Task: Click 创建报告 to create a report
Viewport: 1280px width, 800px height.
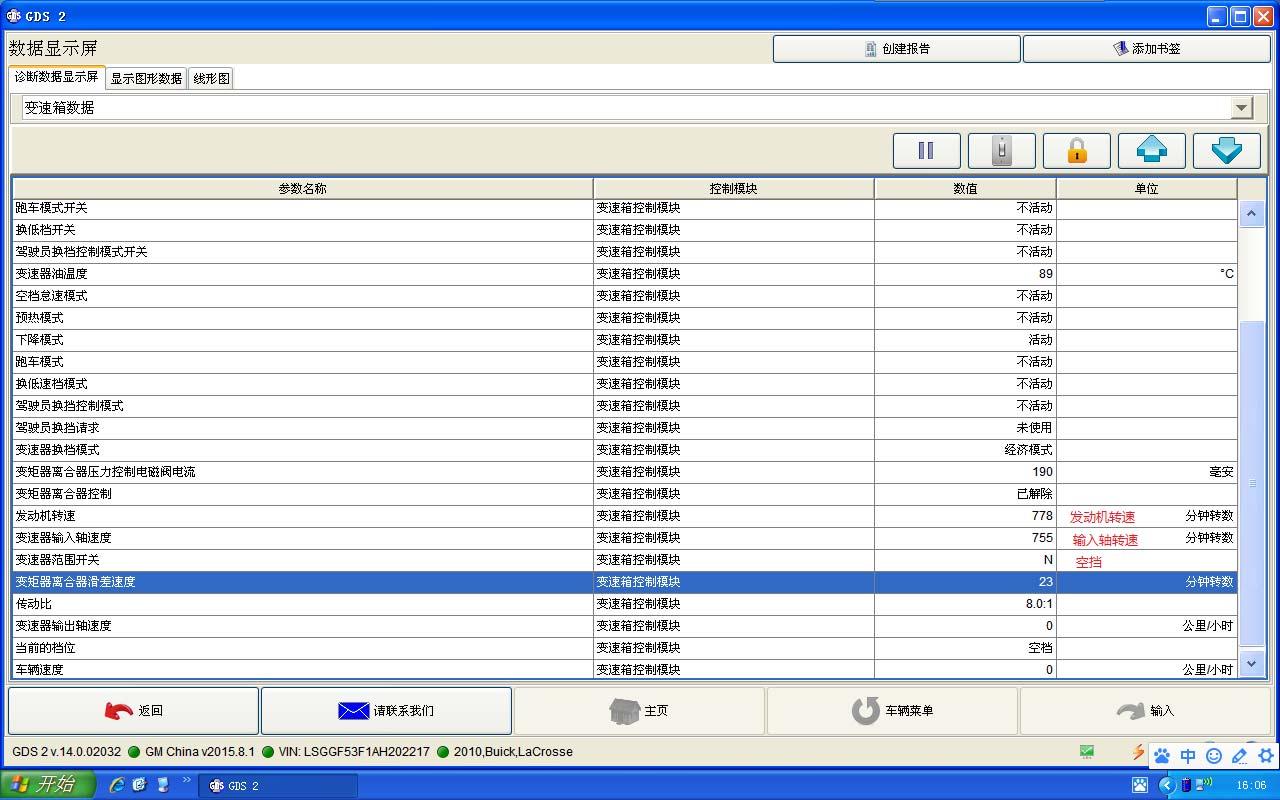Action: click(x=896, y=48)
